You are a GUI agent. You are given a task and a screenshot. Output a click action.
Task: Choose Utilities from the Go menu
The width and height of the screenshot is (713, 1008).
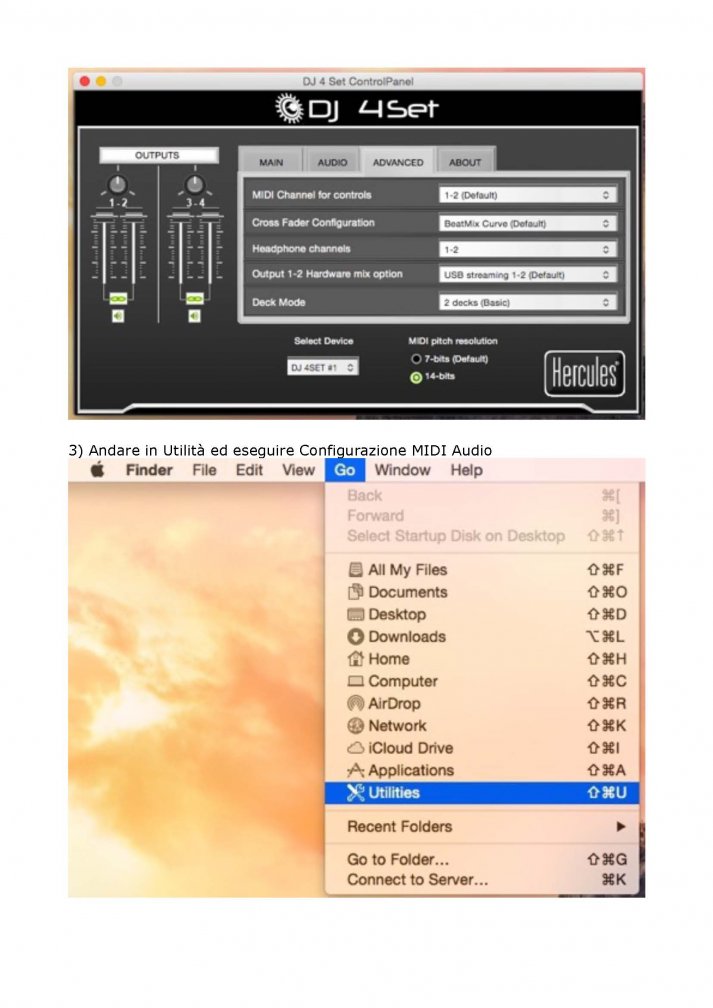tap(482, 793)
